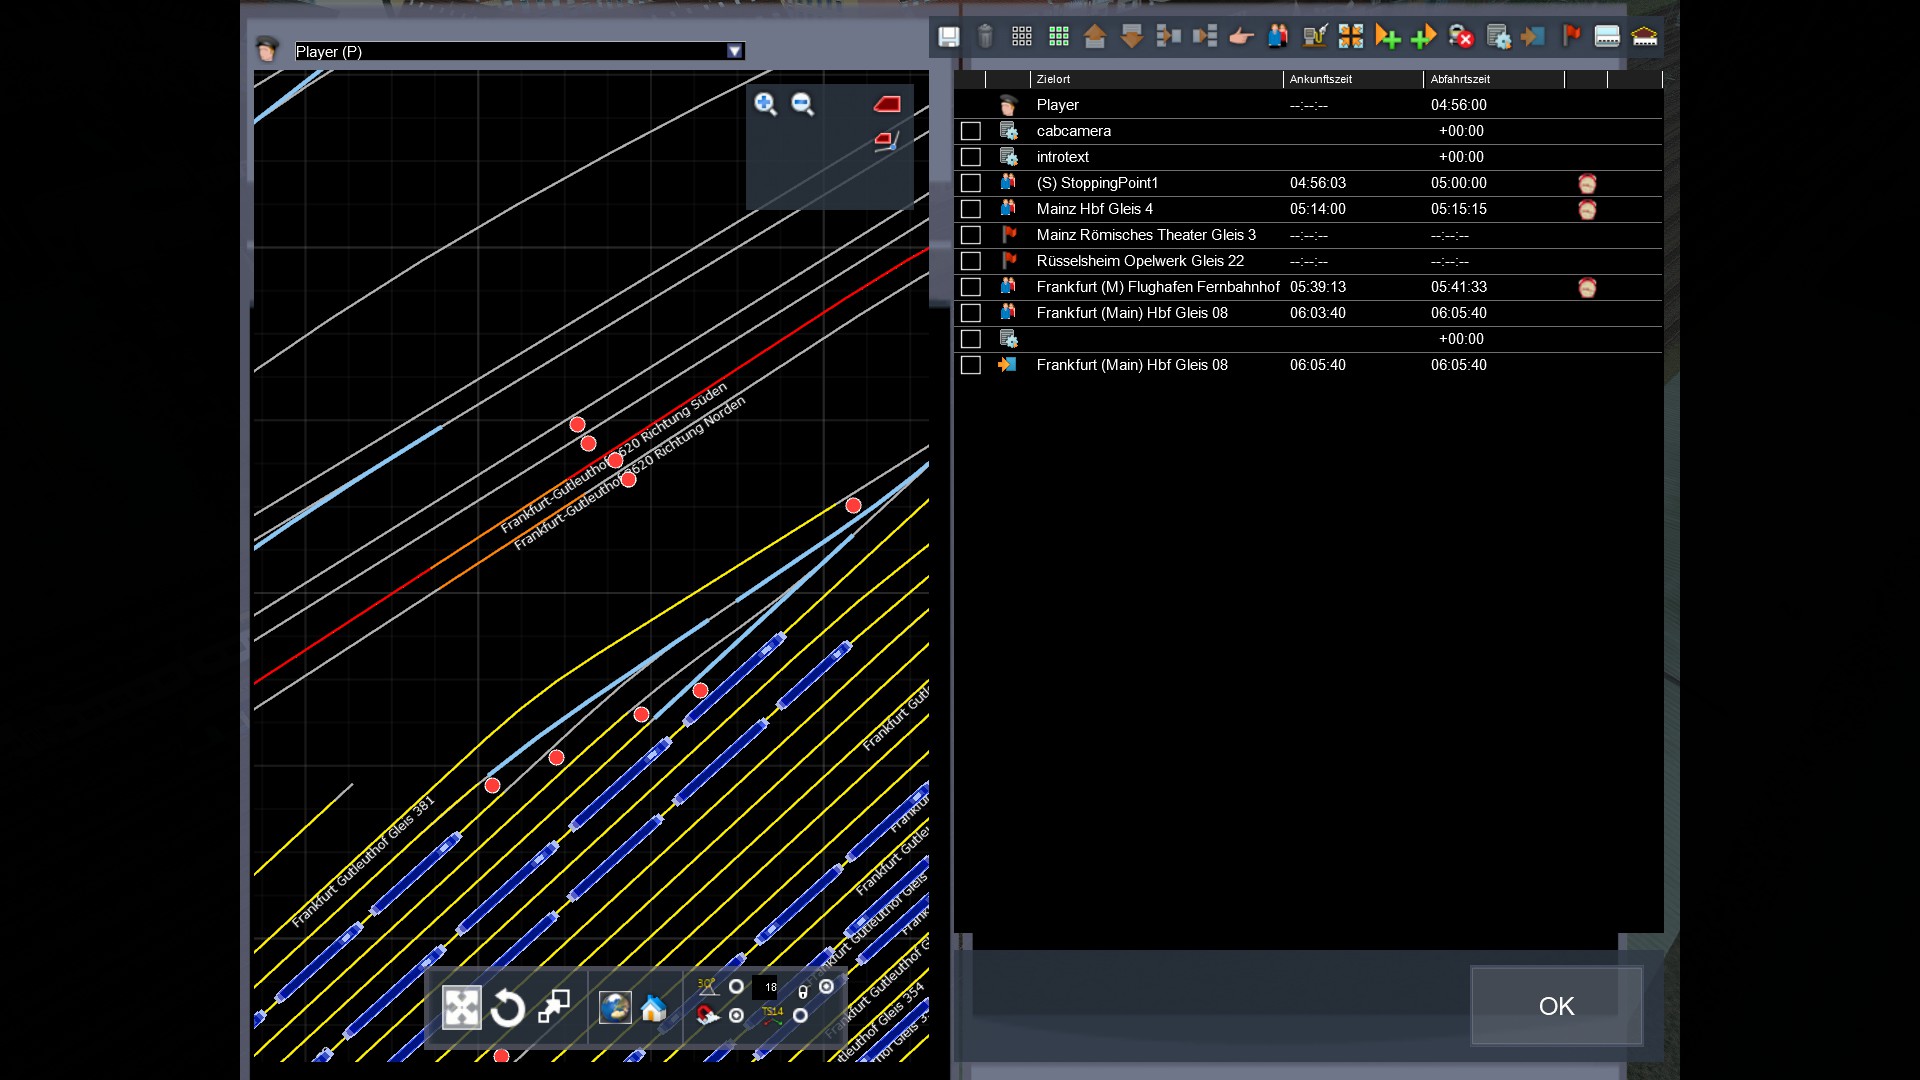Click the fuel pump refuel instruction icon
1920x1080 pixels.
click(1314, 37)
